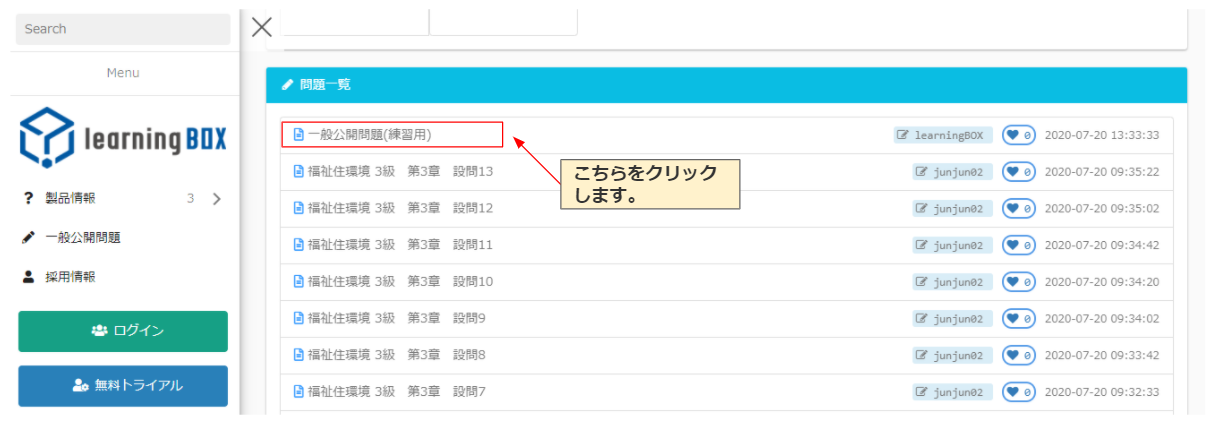Click document icon next to 設問9
The image size is (1211, 433).
point(298,319)
